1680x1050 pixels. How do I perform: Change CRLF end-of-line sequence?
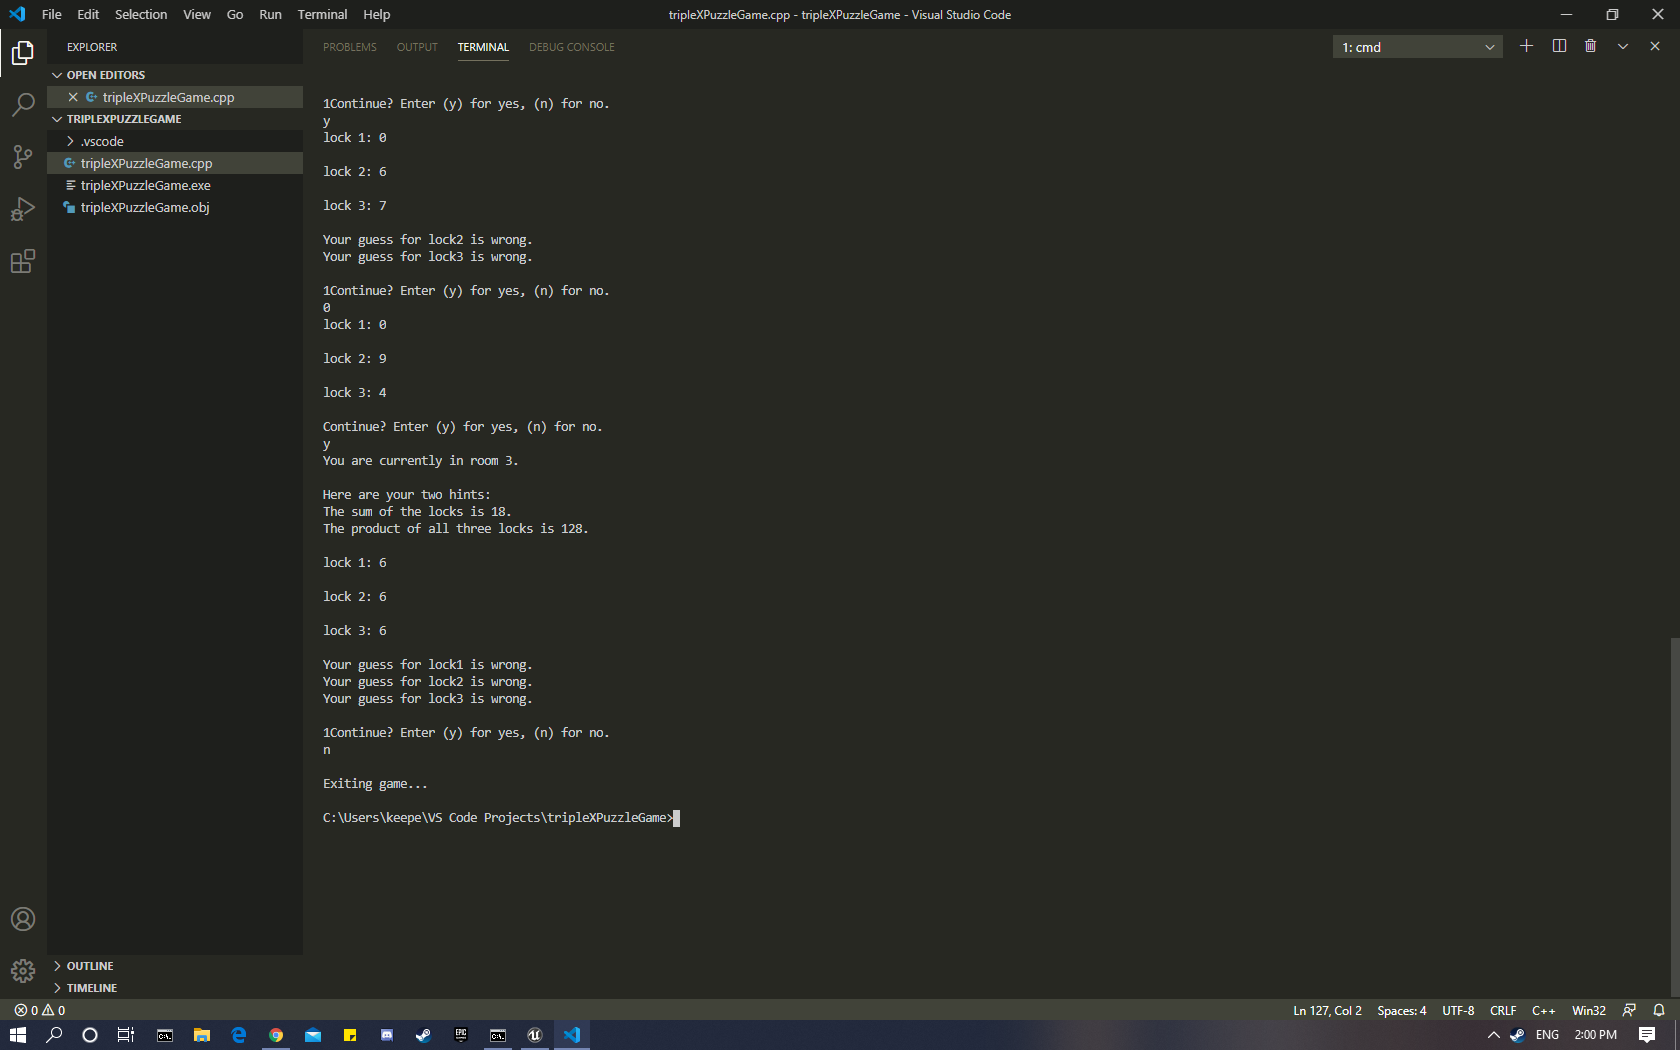[x=1503, y=1010]
